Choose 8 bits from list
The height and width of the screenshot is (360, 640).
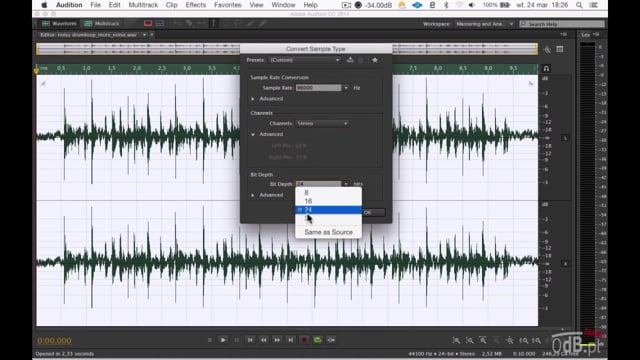[328, 193]
